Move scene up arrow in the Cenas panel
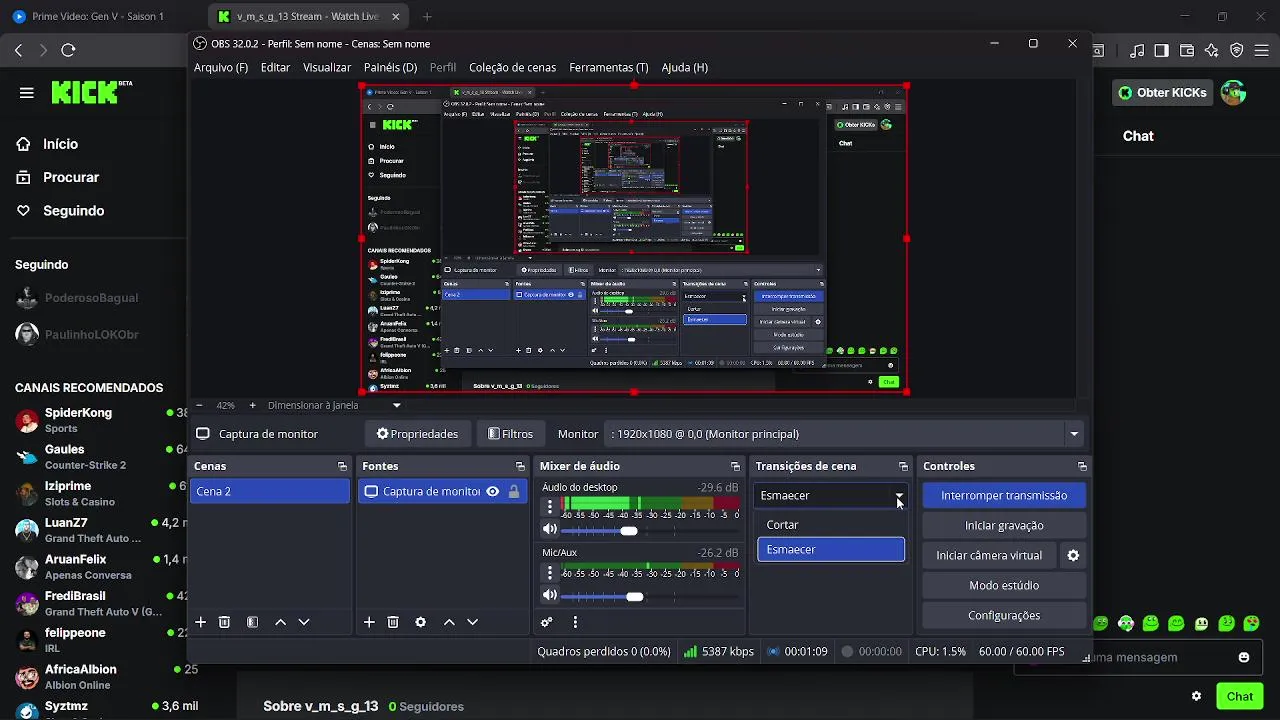Viewport: 1280px width, 720px height. 280,622
